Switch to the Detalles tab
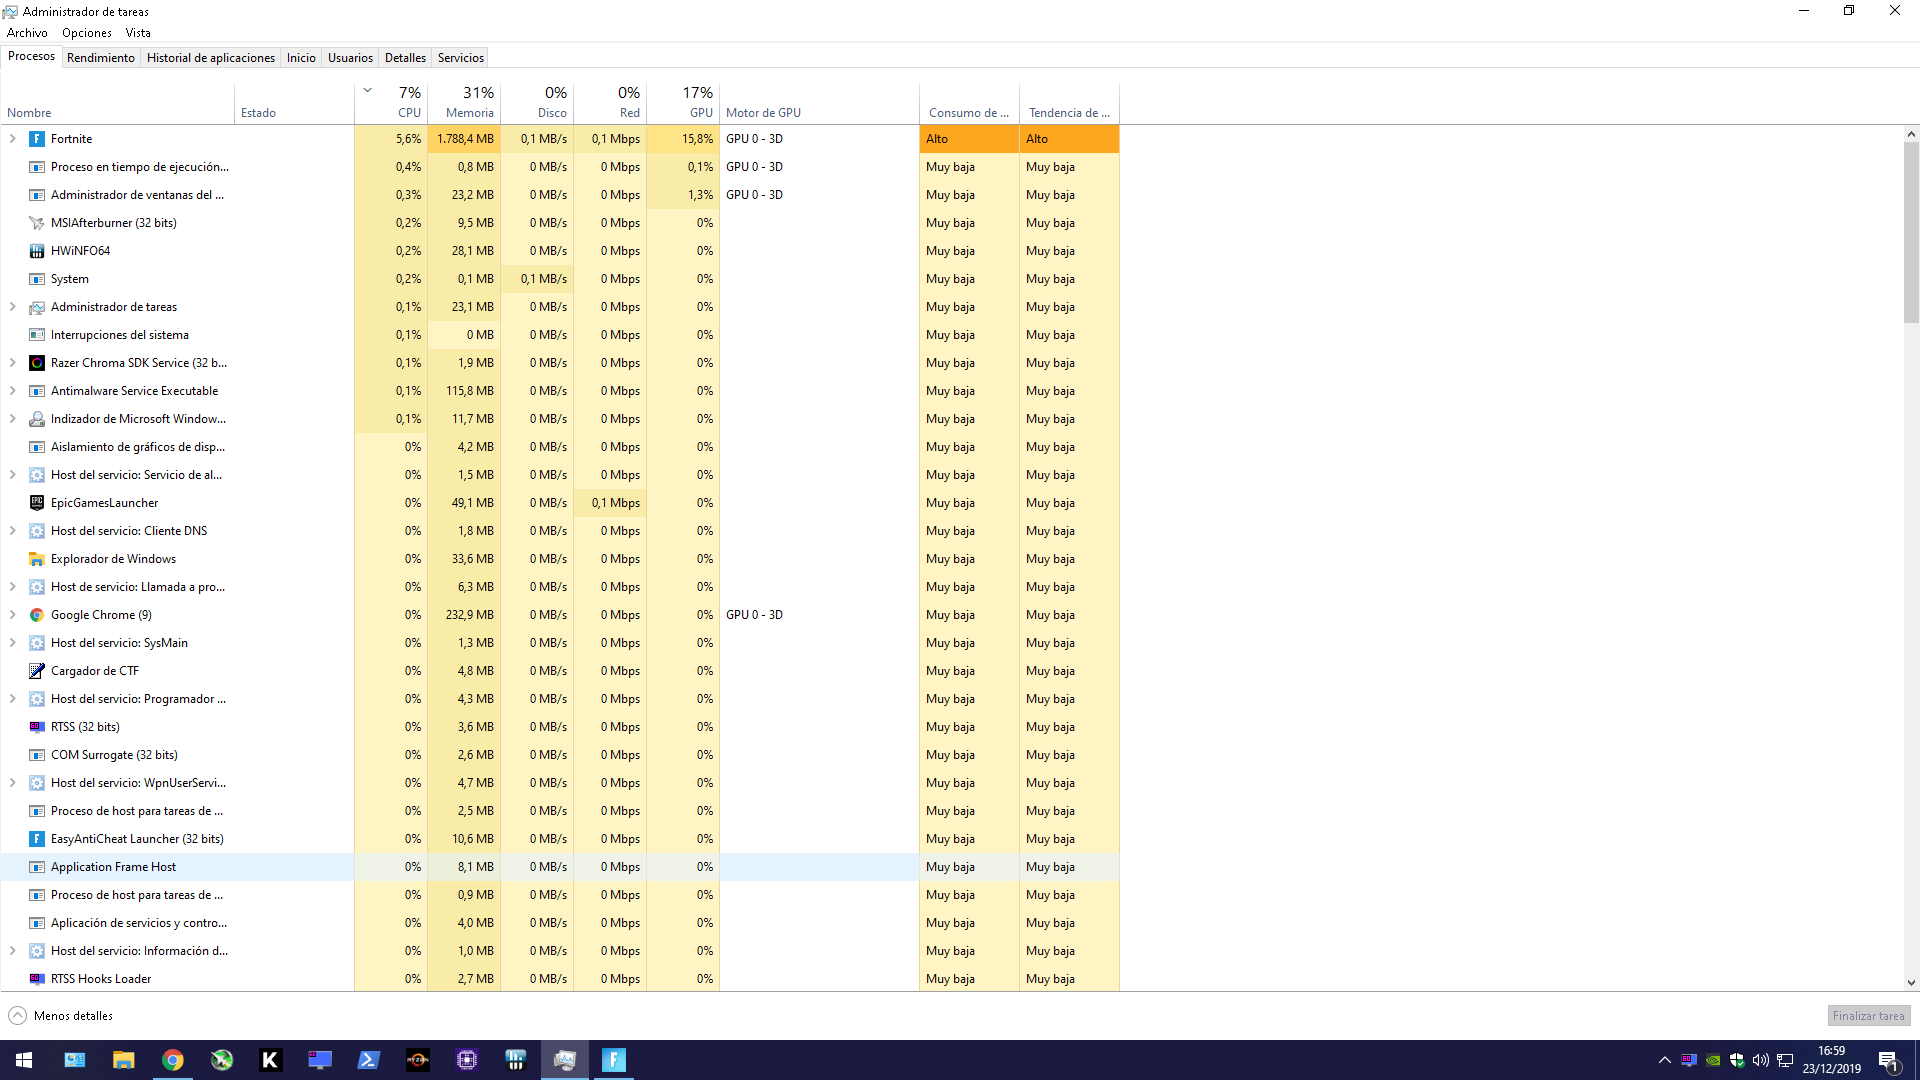The width and height of the screenshot is (1920, 1080). coord(405,58)
